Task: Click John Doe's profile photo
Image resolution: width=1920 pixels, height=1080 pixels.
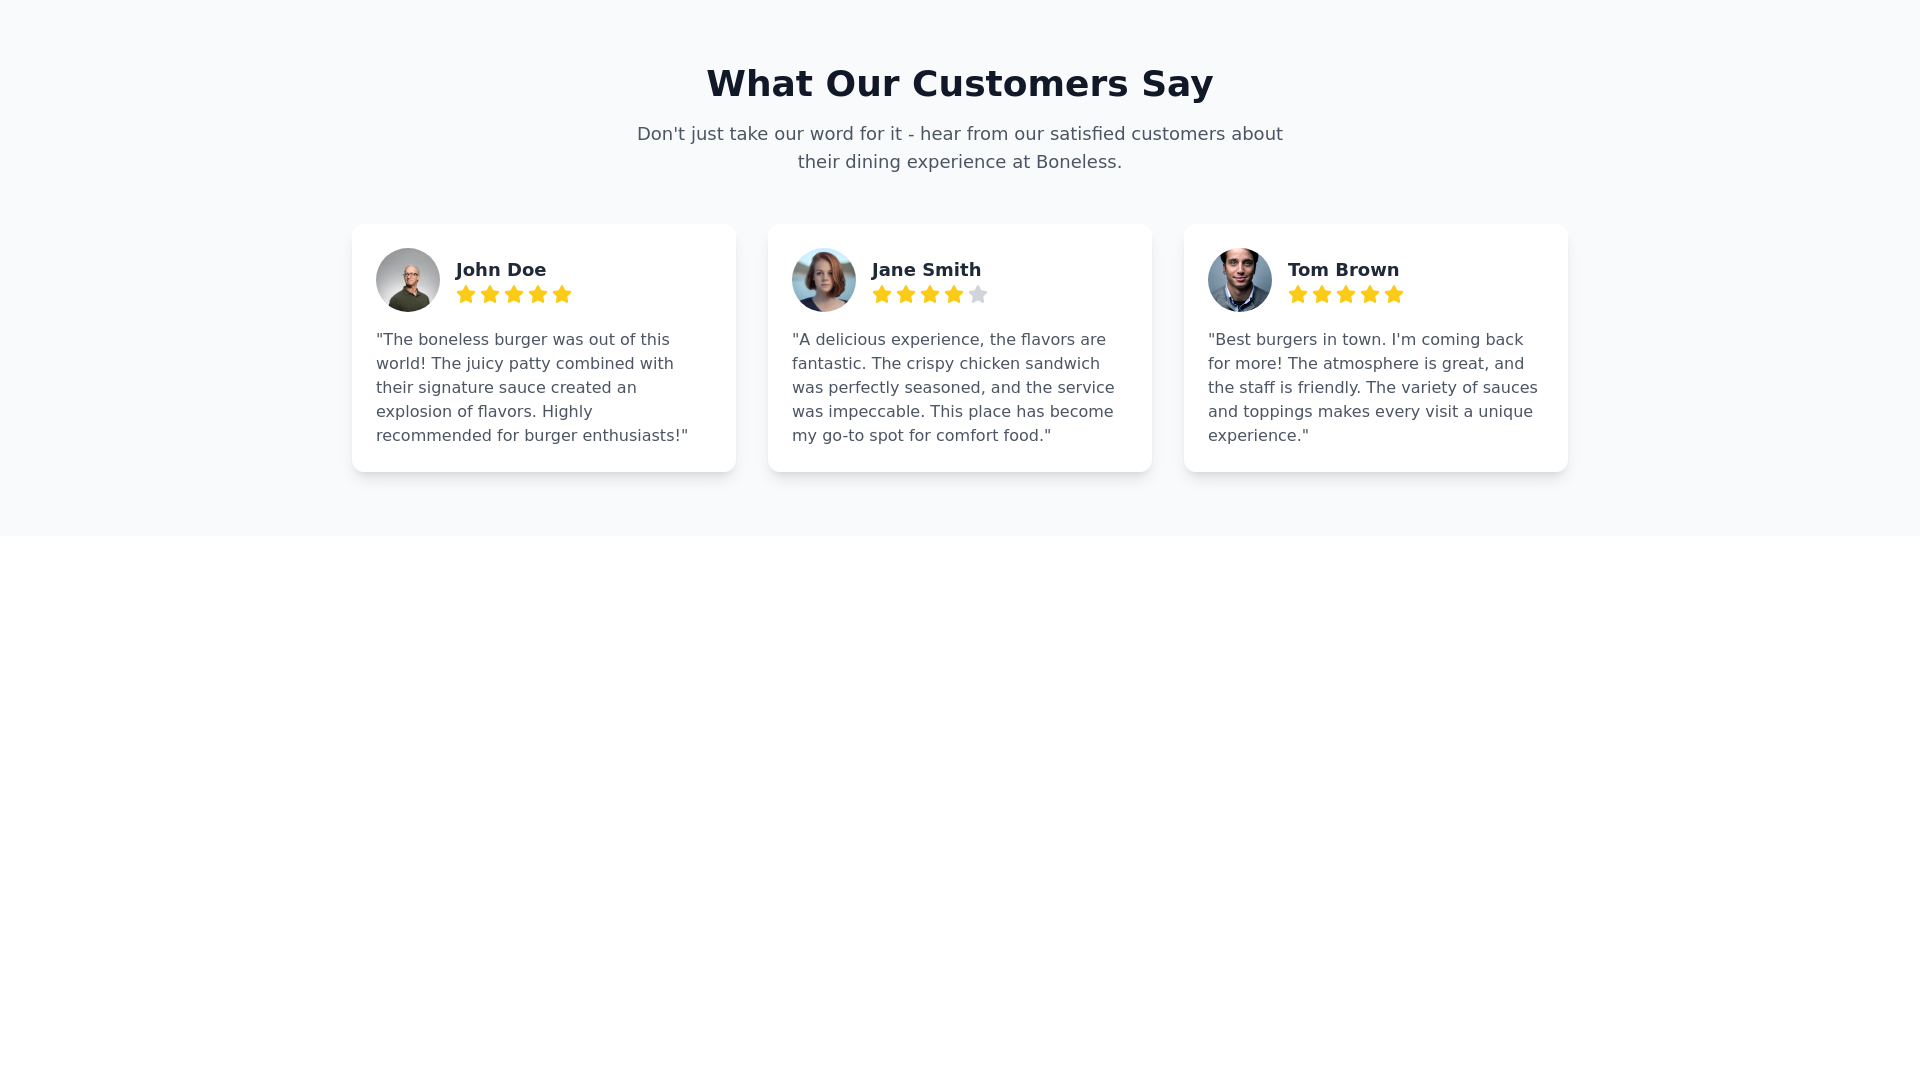Action: [x=408, y=280]
